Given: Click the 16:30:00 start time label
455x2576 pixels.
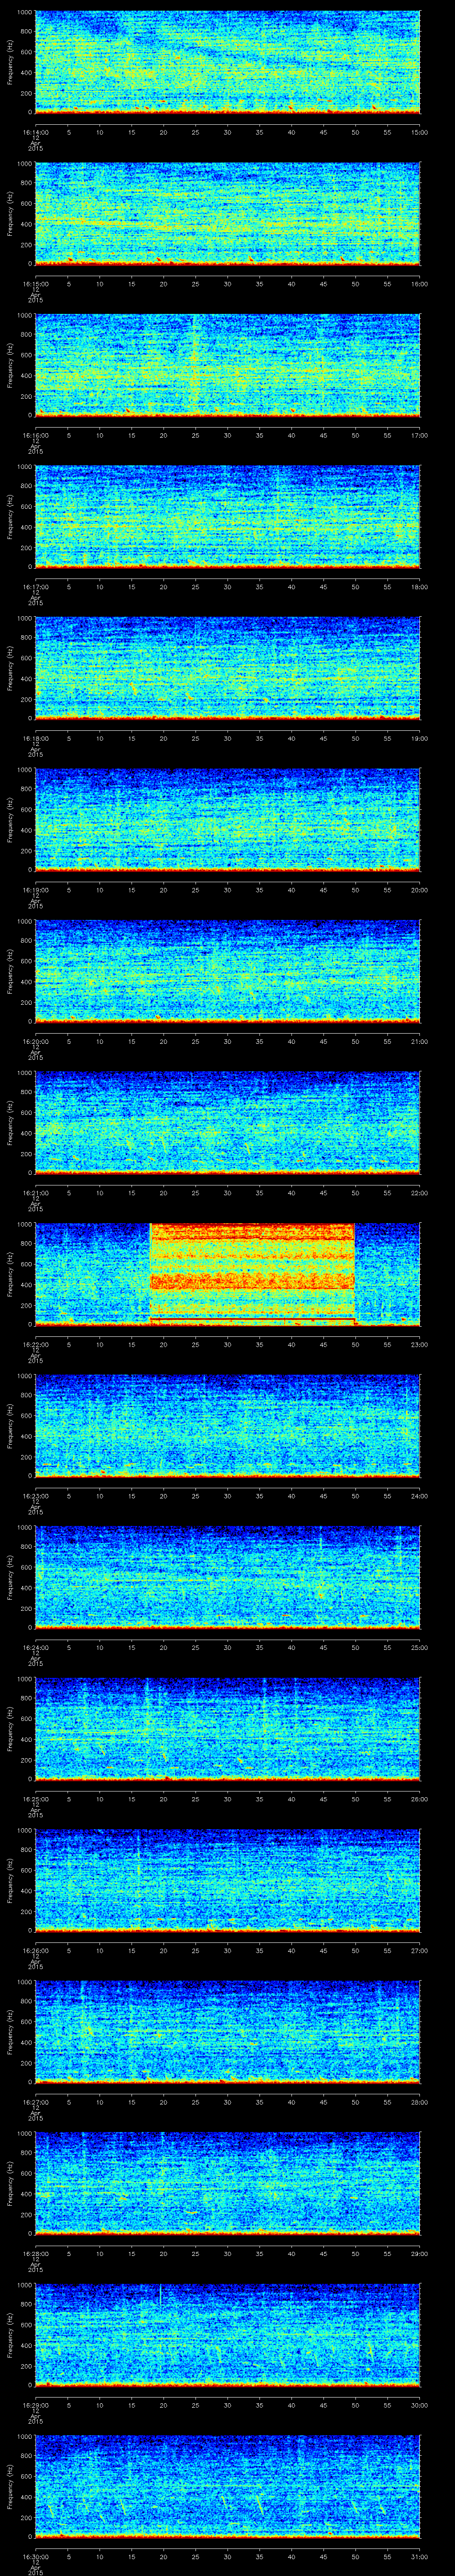Looking at the screenshot, I should tap(35, 2556).
